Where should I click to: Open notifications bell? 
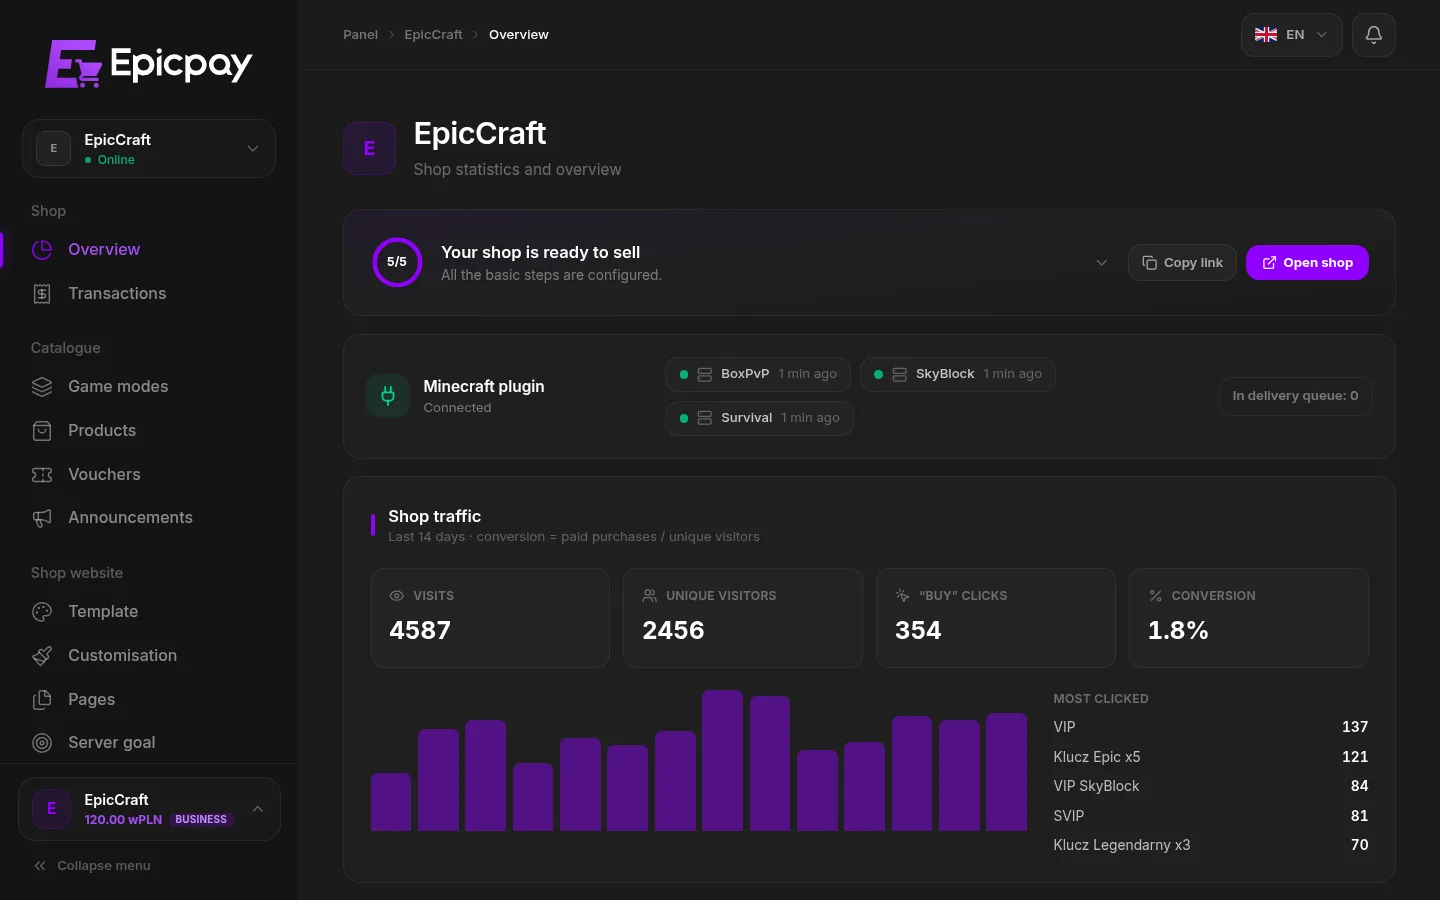(x=1374, y=35)
